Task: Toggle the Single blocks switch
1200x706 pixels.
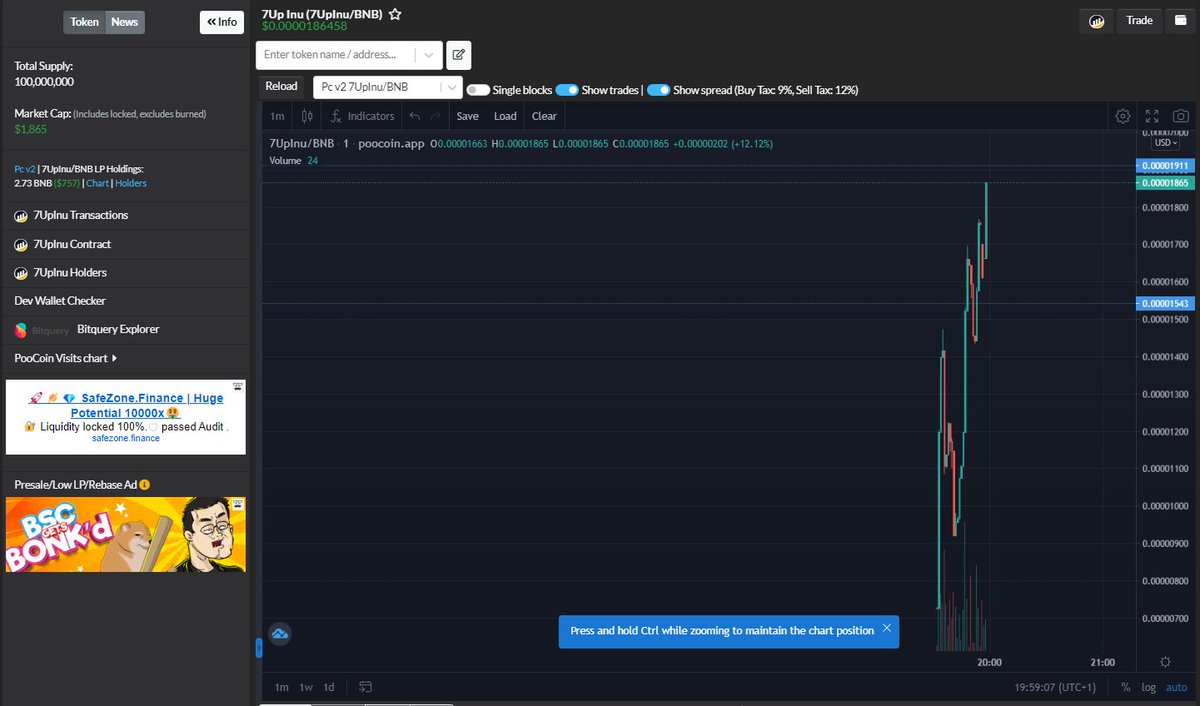Action: [478, 90]
